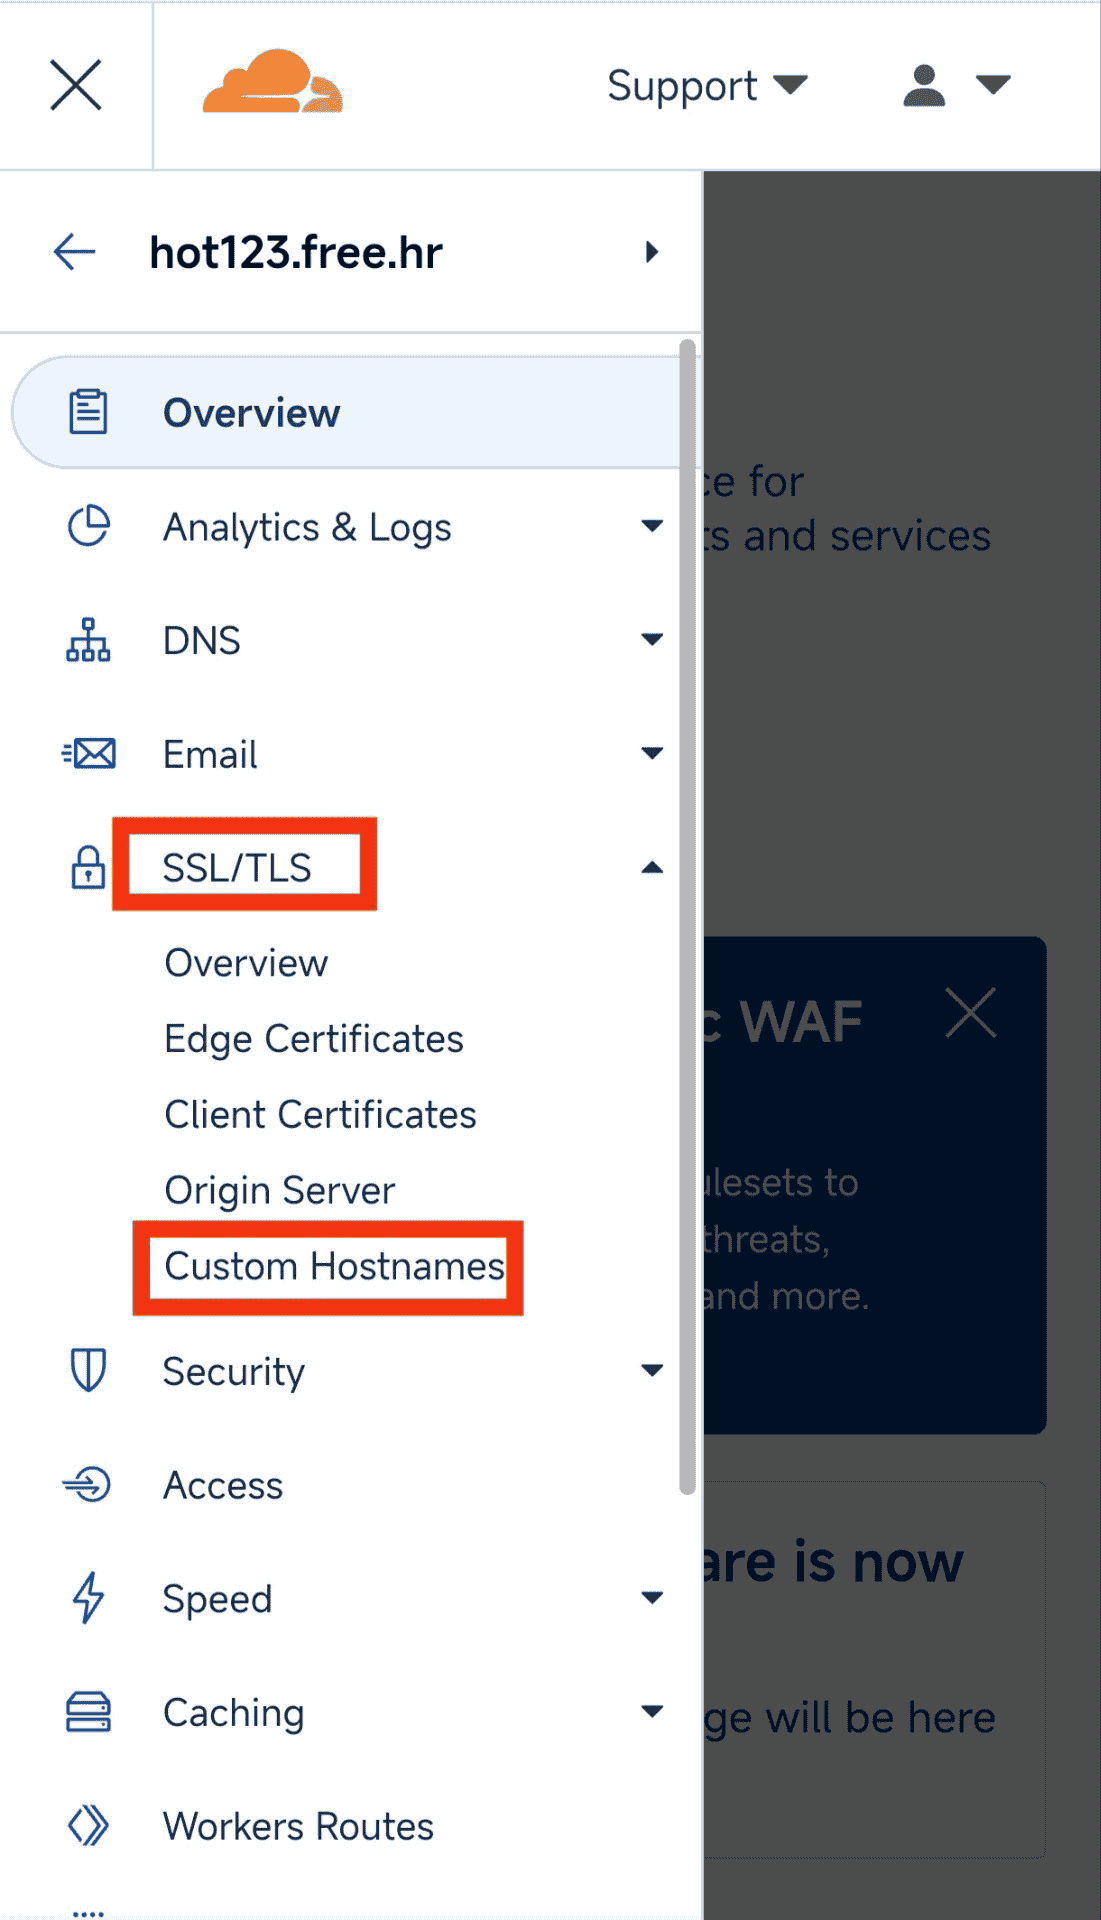Open the Origin Server page
1101x1920 pixels.
click(280, 1190)
